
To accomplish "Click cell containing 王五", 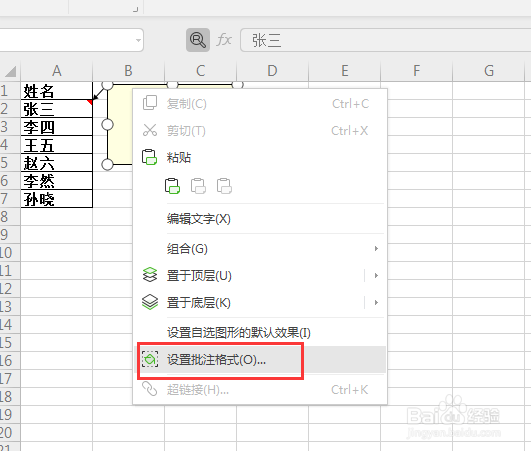I will click(57, 145).
